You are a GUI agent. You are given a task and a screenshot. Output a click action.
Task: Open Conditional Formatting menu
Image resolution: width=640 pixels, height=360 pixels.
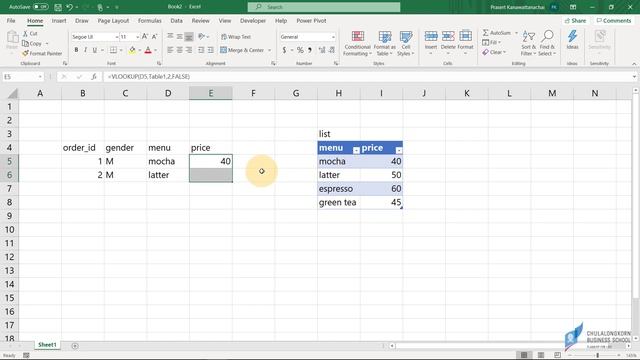coord(358,43)
